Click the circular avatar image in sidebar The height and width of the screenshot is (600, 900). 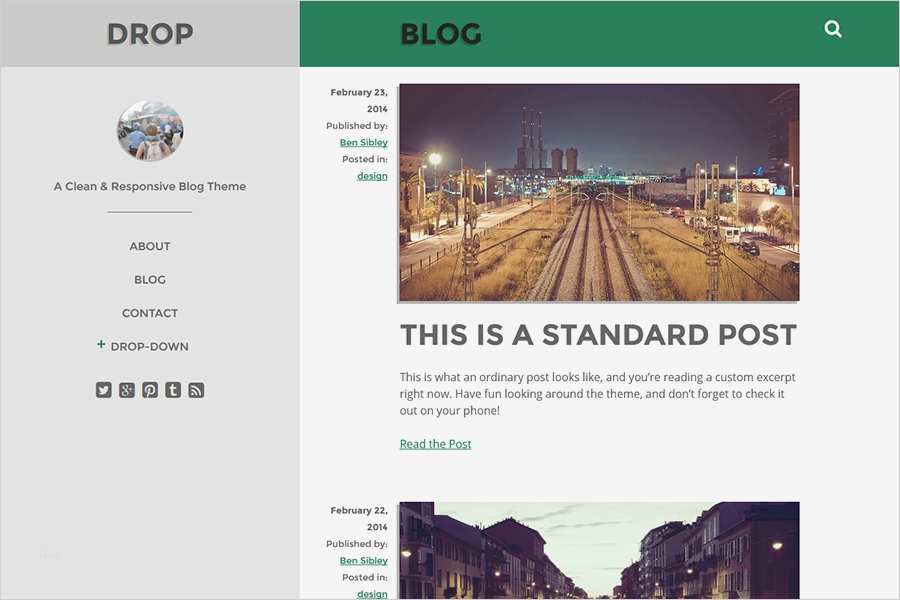150,131
